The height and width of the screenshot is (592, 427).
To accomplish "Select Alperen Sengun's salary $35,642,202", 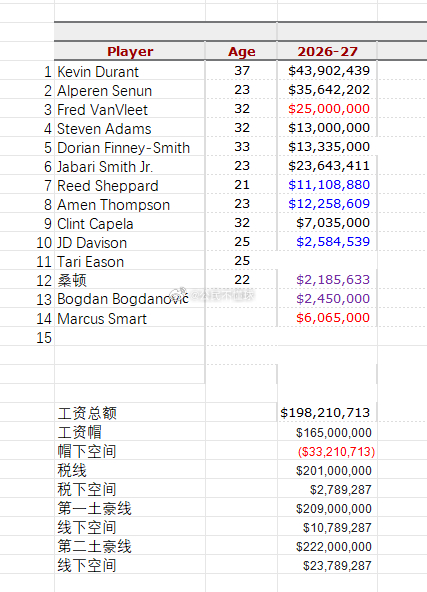I will pyautogui.click(x=327, y=90).
